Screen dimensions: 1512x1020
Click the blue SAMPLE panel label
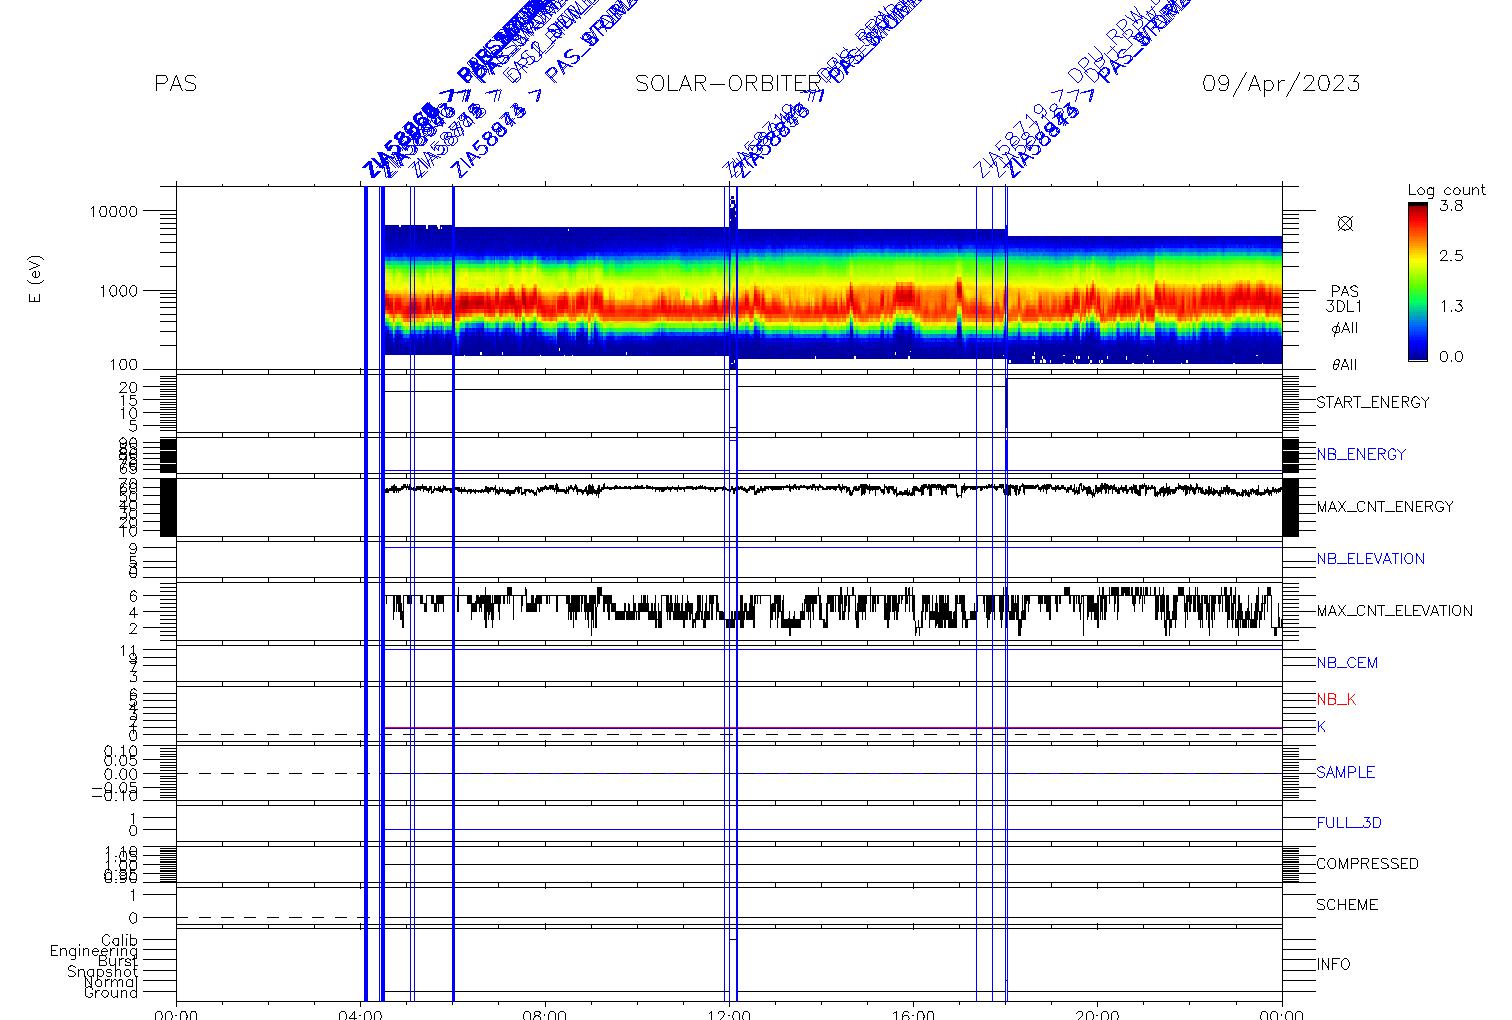[1345, 773]
